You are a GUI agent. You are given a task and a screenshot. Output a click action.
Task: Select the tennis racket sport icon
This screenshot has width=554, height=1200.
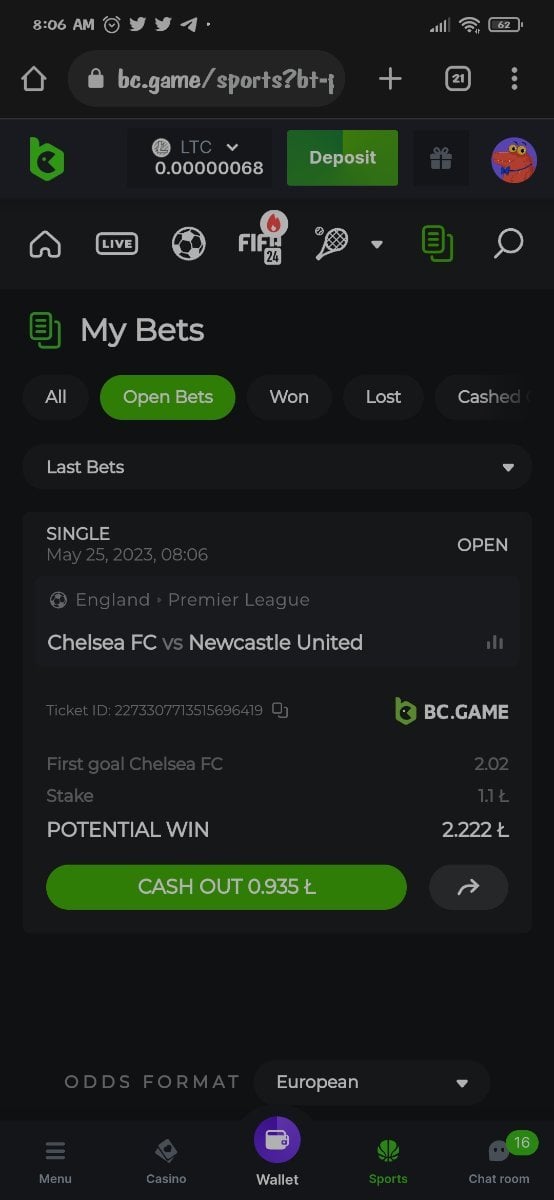coord(331,243)
